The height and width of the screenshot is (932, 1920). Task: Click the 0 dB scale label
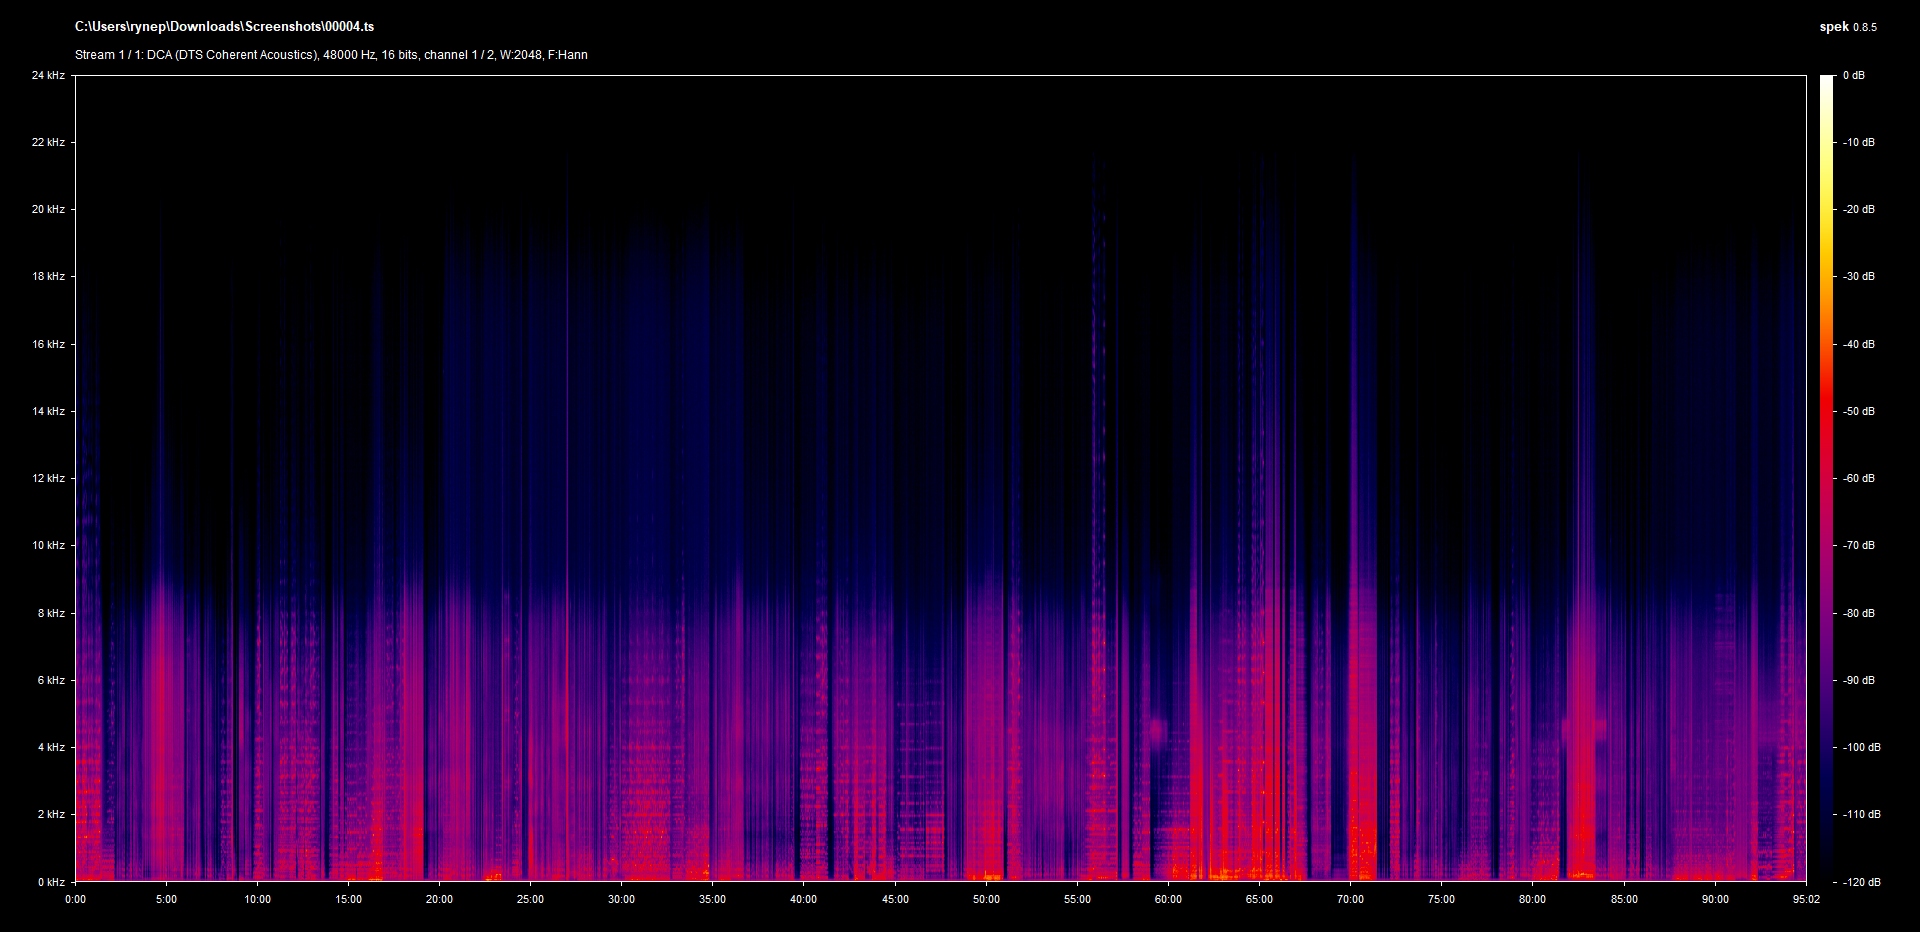tap(1853, 75)
